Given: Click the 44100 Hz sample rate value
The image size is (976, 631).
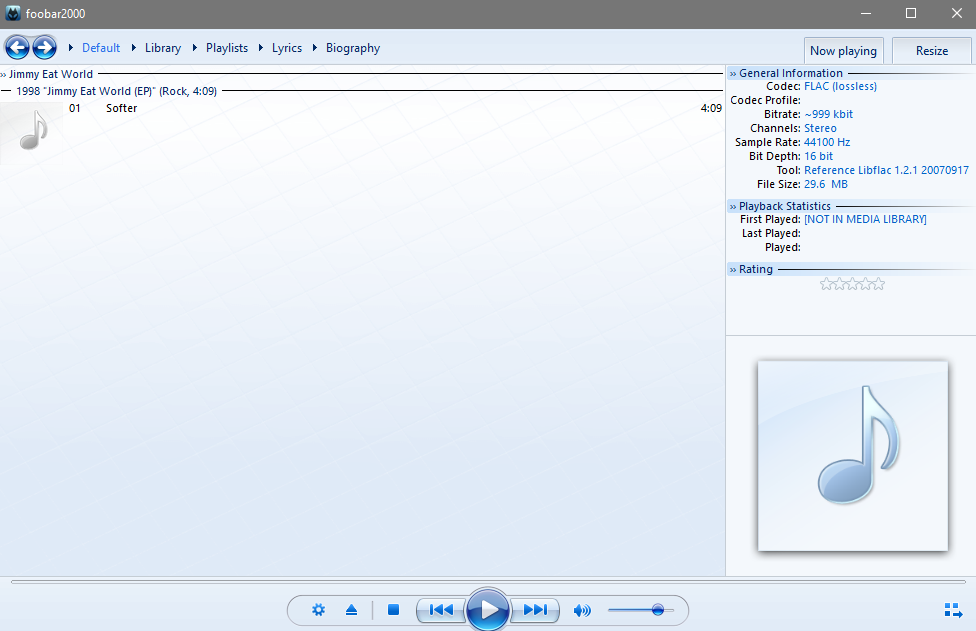Looking at the screenshot, I should 827,143.
